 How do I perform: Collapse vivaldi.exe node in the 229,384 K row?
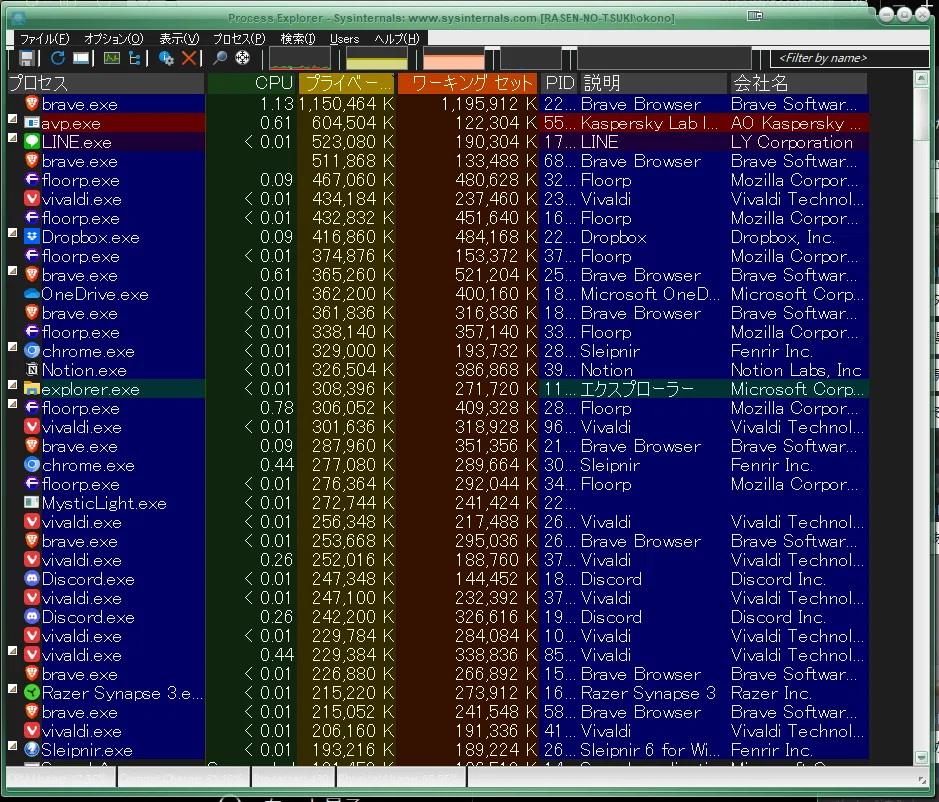(x=13, y=651)
